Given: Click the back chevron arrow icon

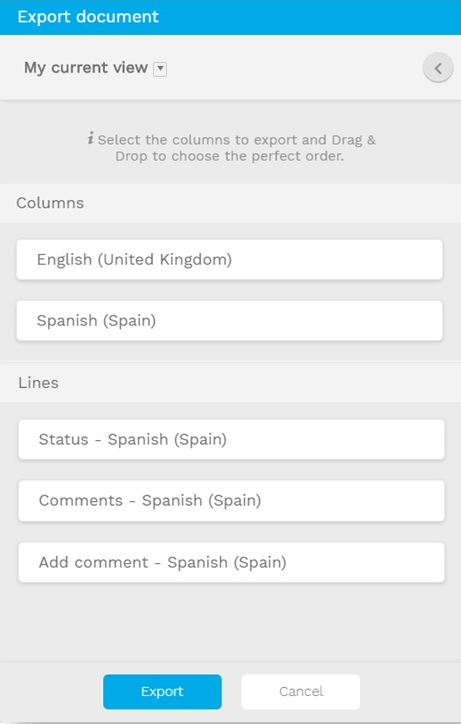Looking at the screenshot, I should point(437,68).
